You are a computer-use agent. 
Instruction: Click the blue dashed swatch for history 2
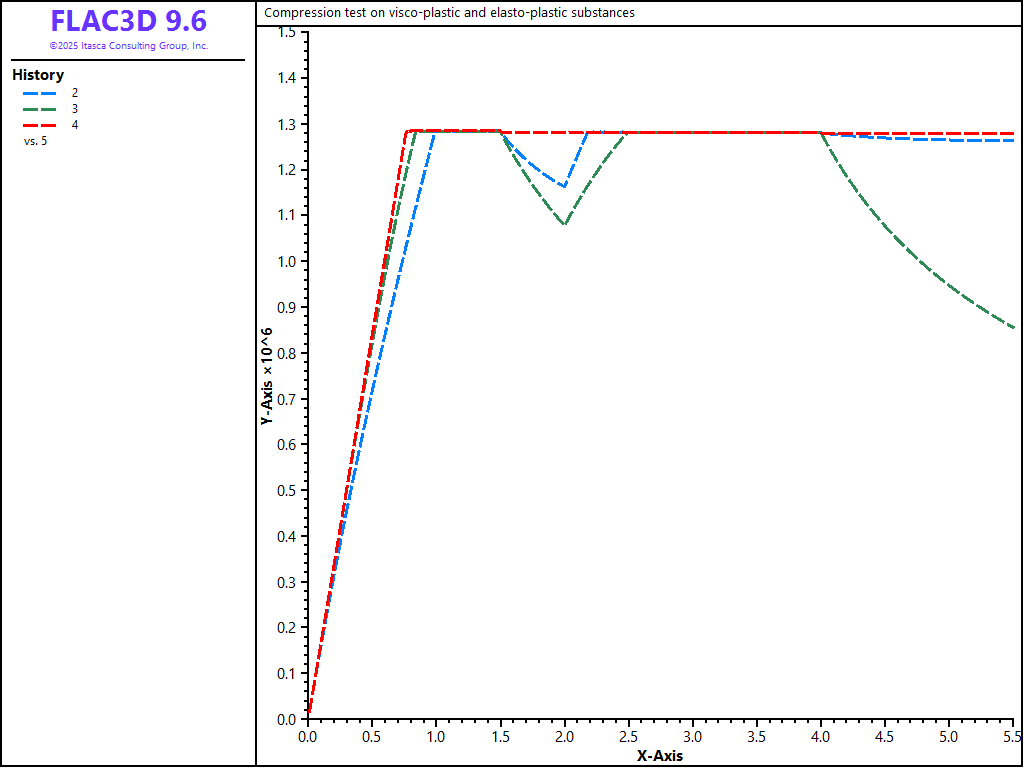pyautogui.click(x=39, y=92)
